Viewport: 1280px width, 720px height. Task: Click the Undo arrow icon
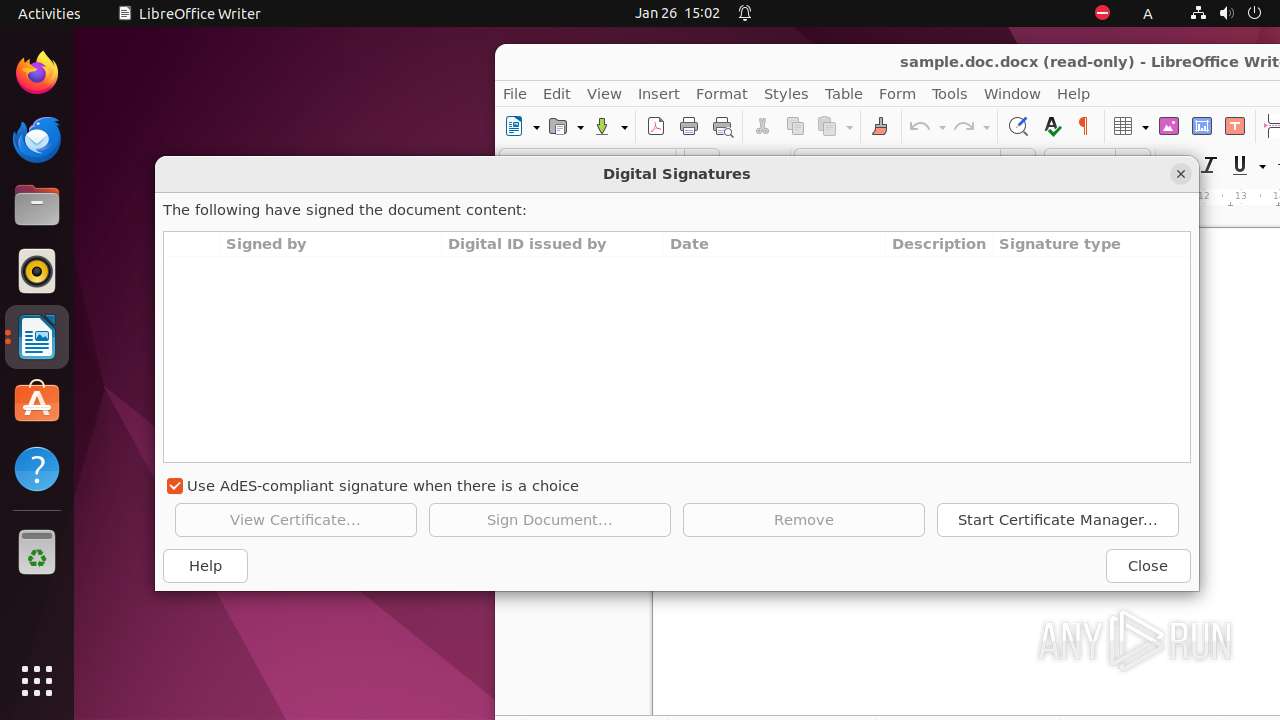919,126
